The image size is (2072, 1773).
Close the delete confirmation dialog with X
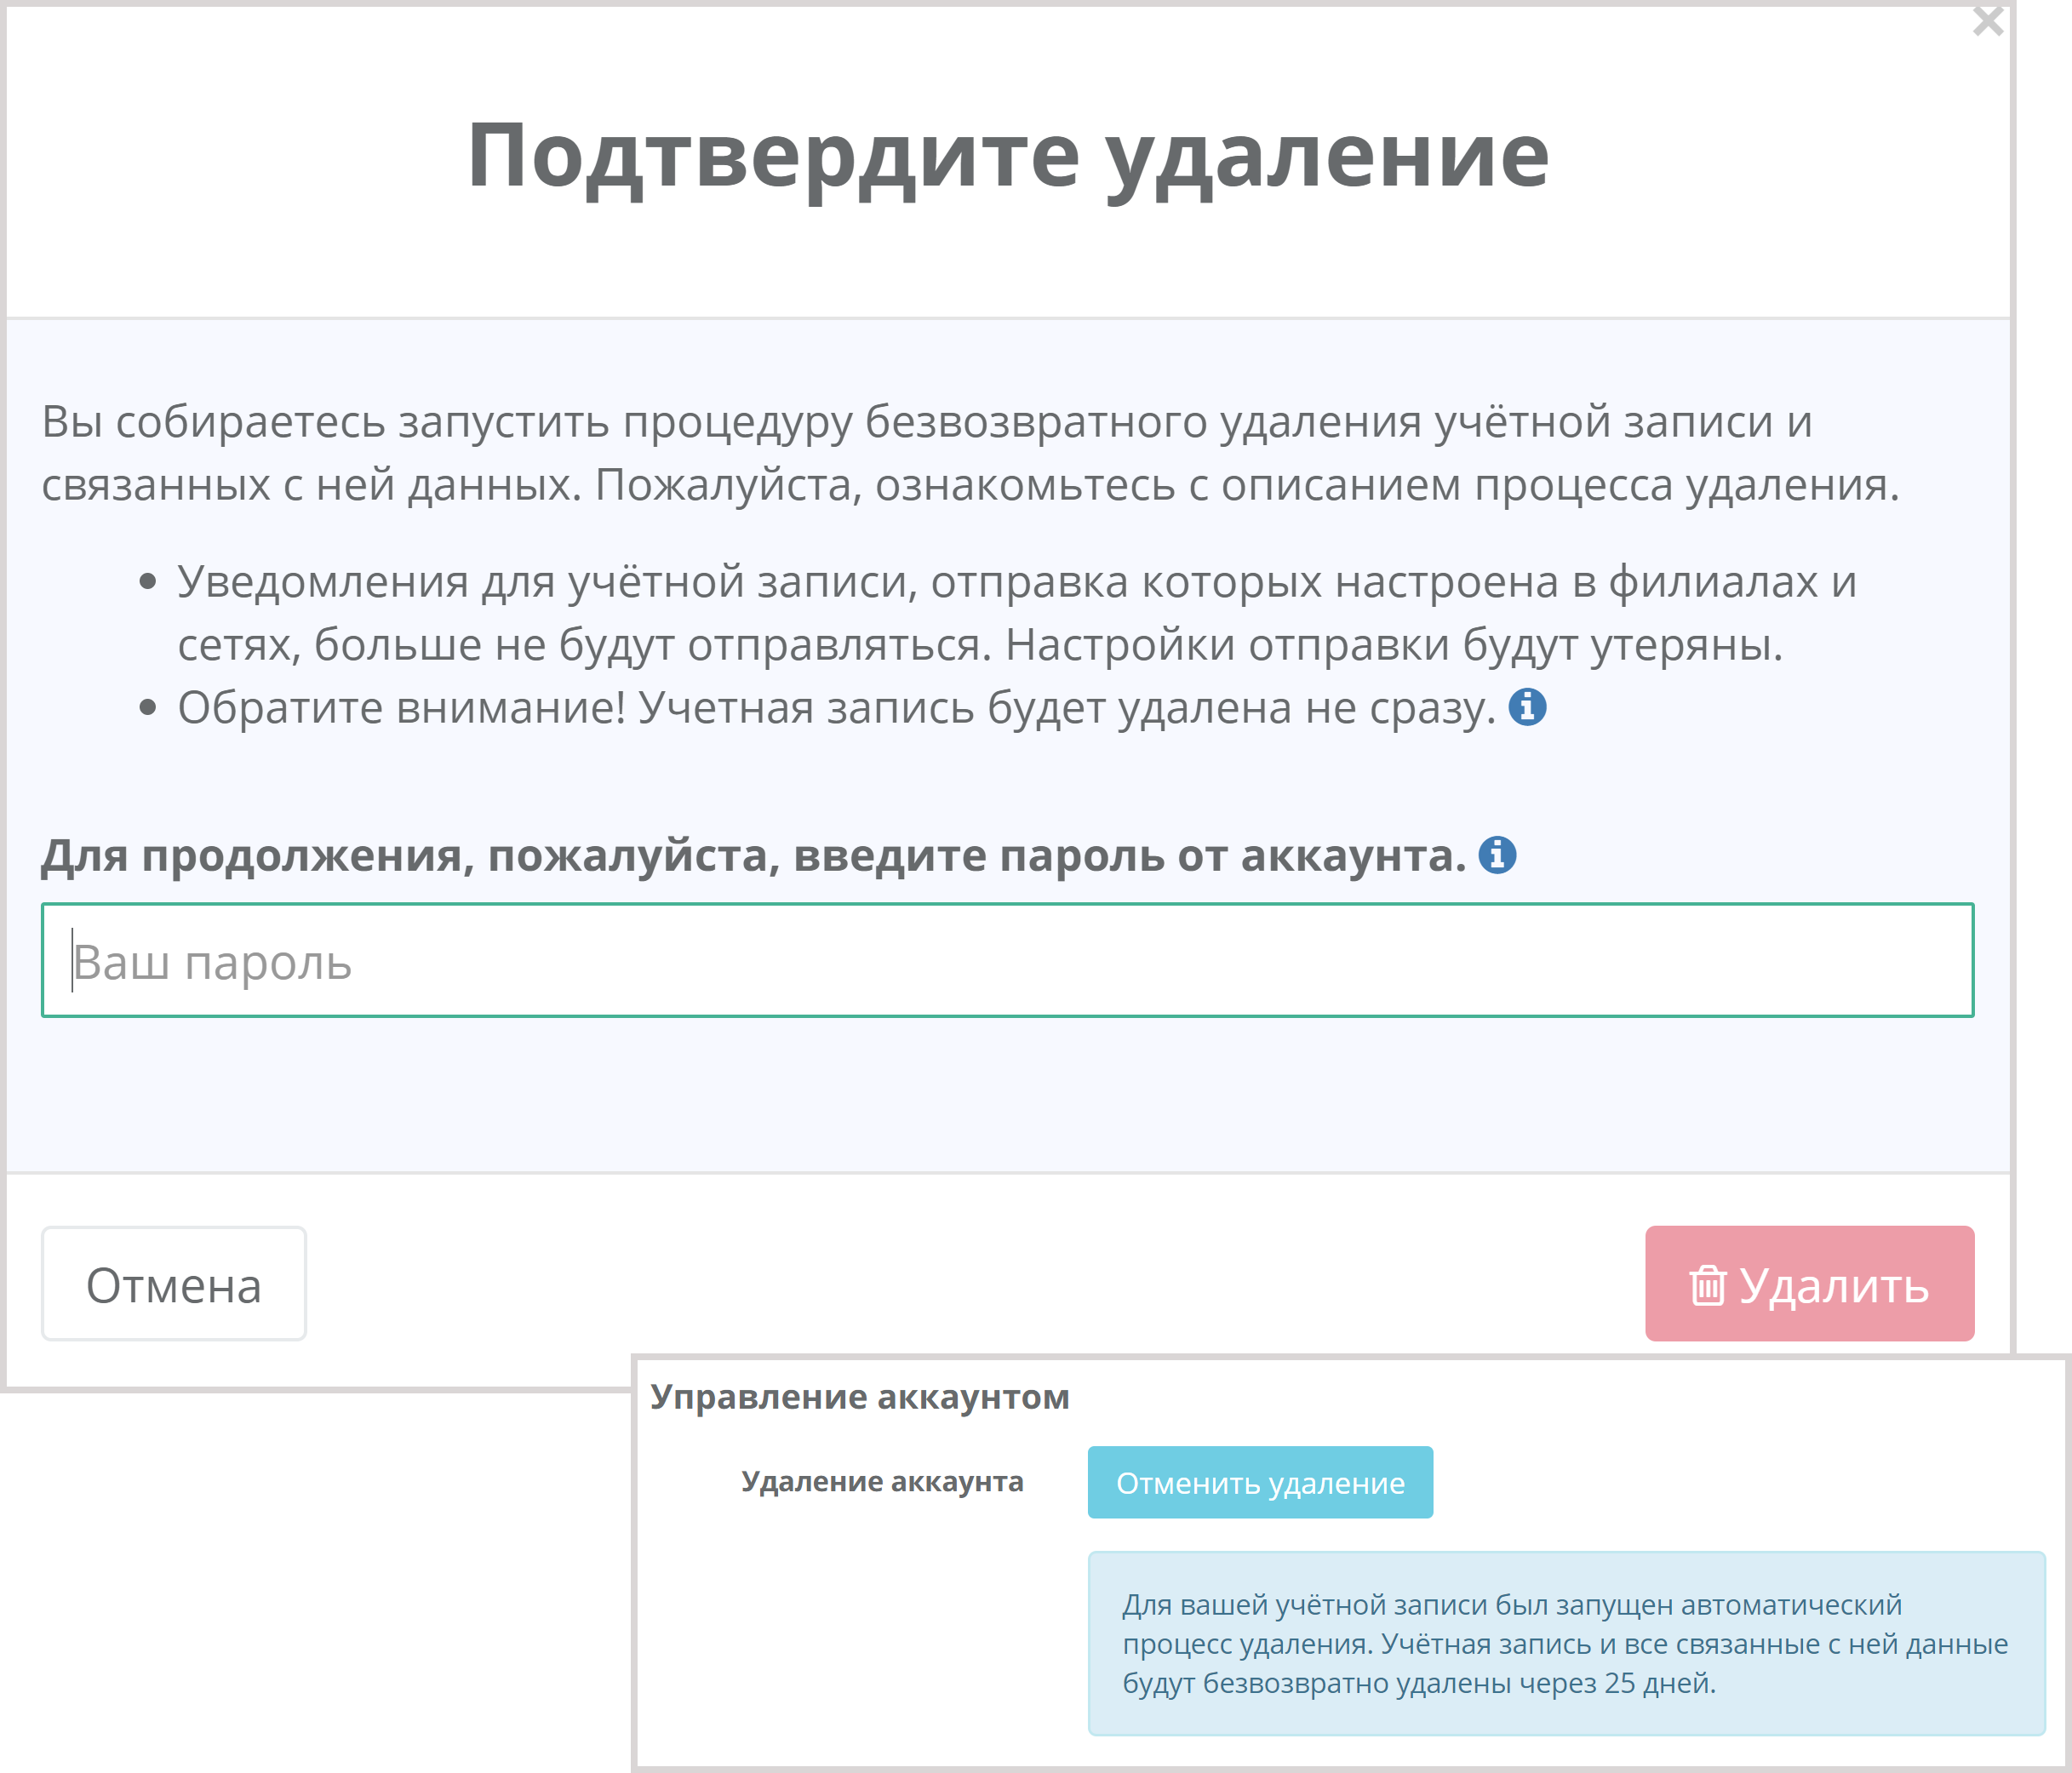1987,21
